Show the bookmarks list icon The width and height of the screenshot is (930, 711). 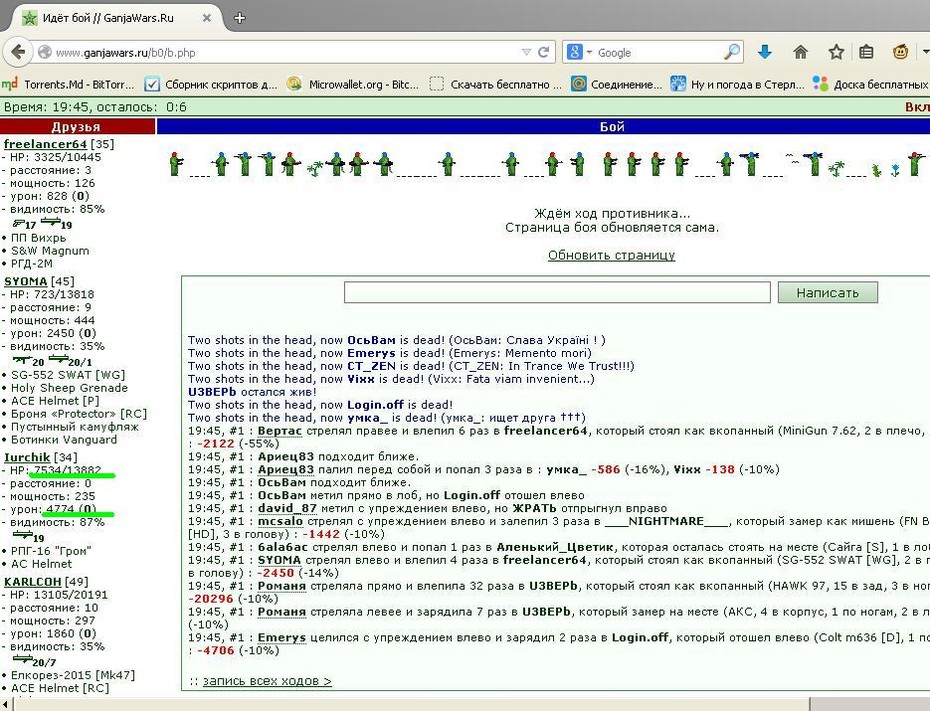tap(867, 52)
